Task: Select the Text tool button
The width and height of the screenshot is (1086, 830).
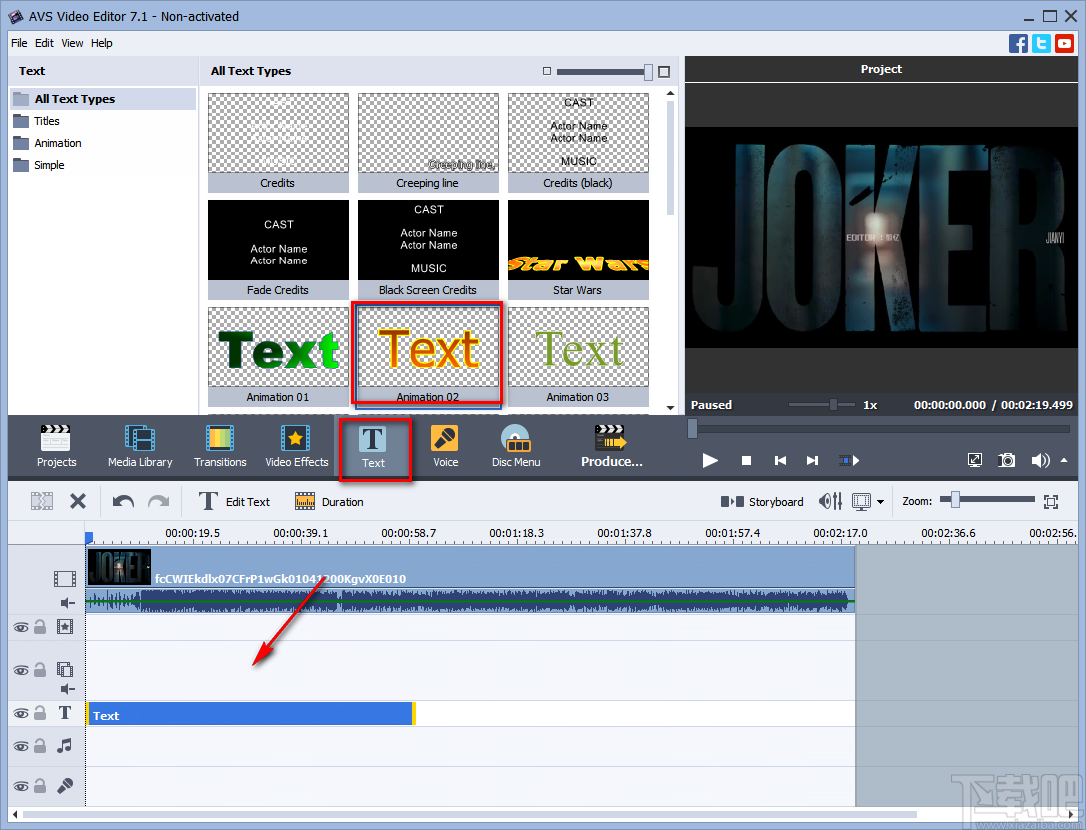Action: (373, 448)
